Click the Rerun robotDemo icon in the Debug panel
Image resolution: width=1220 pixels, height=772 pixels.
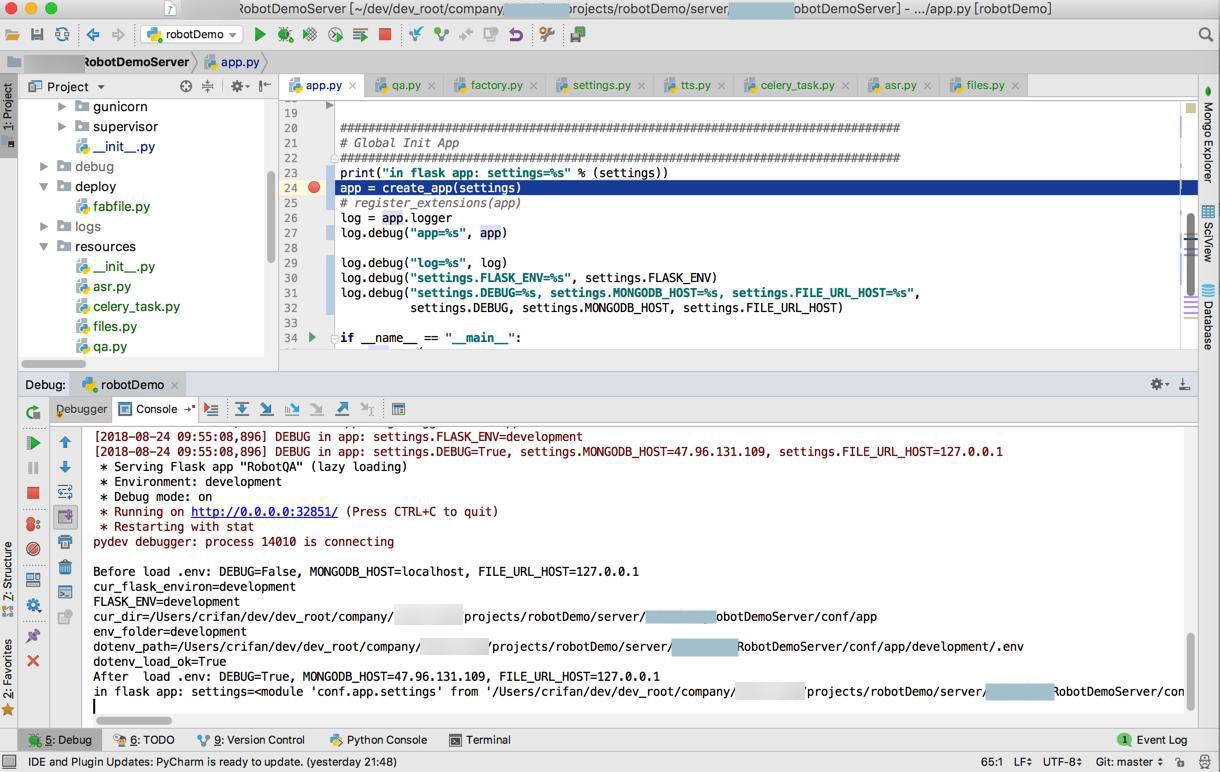click(x=33, y=412)
